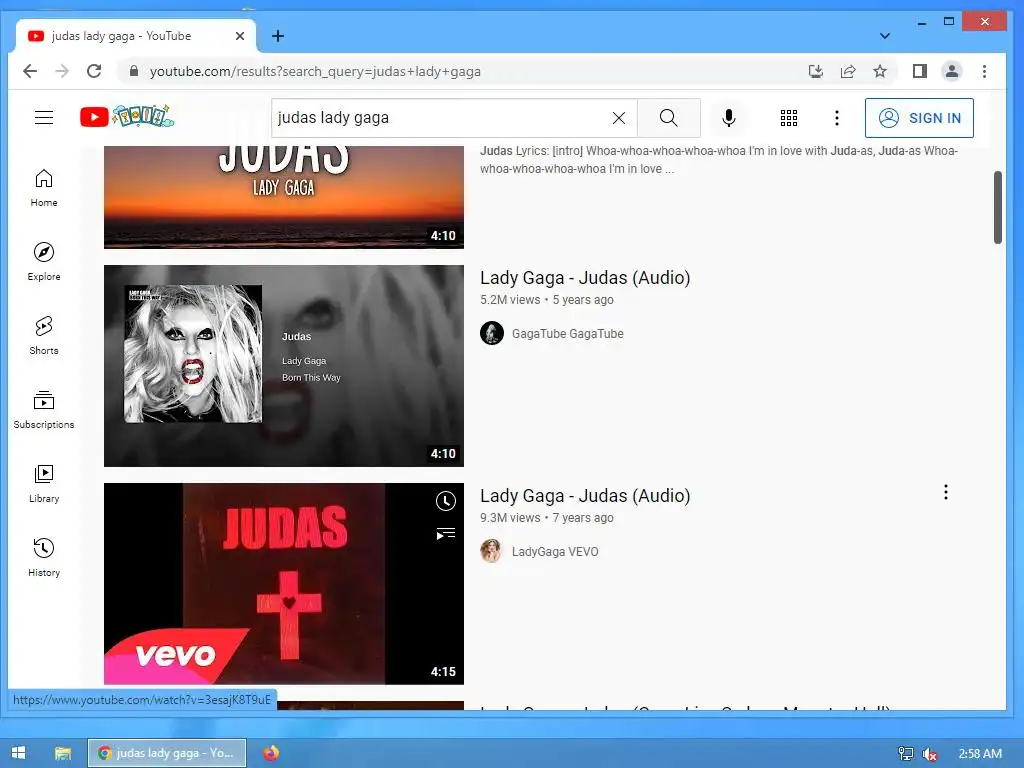Add vevo Judas video to Watch later
1024x768 pixels.
[445, 501]
